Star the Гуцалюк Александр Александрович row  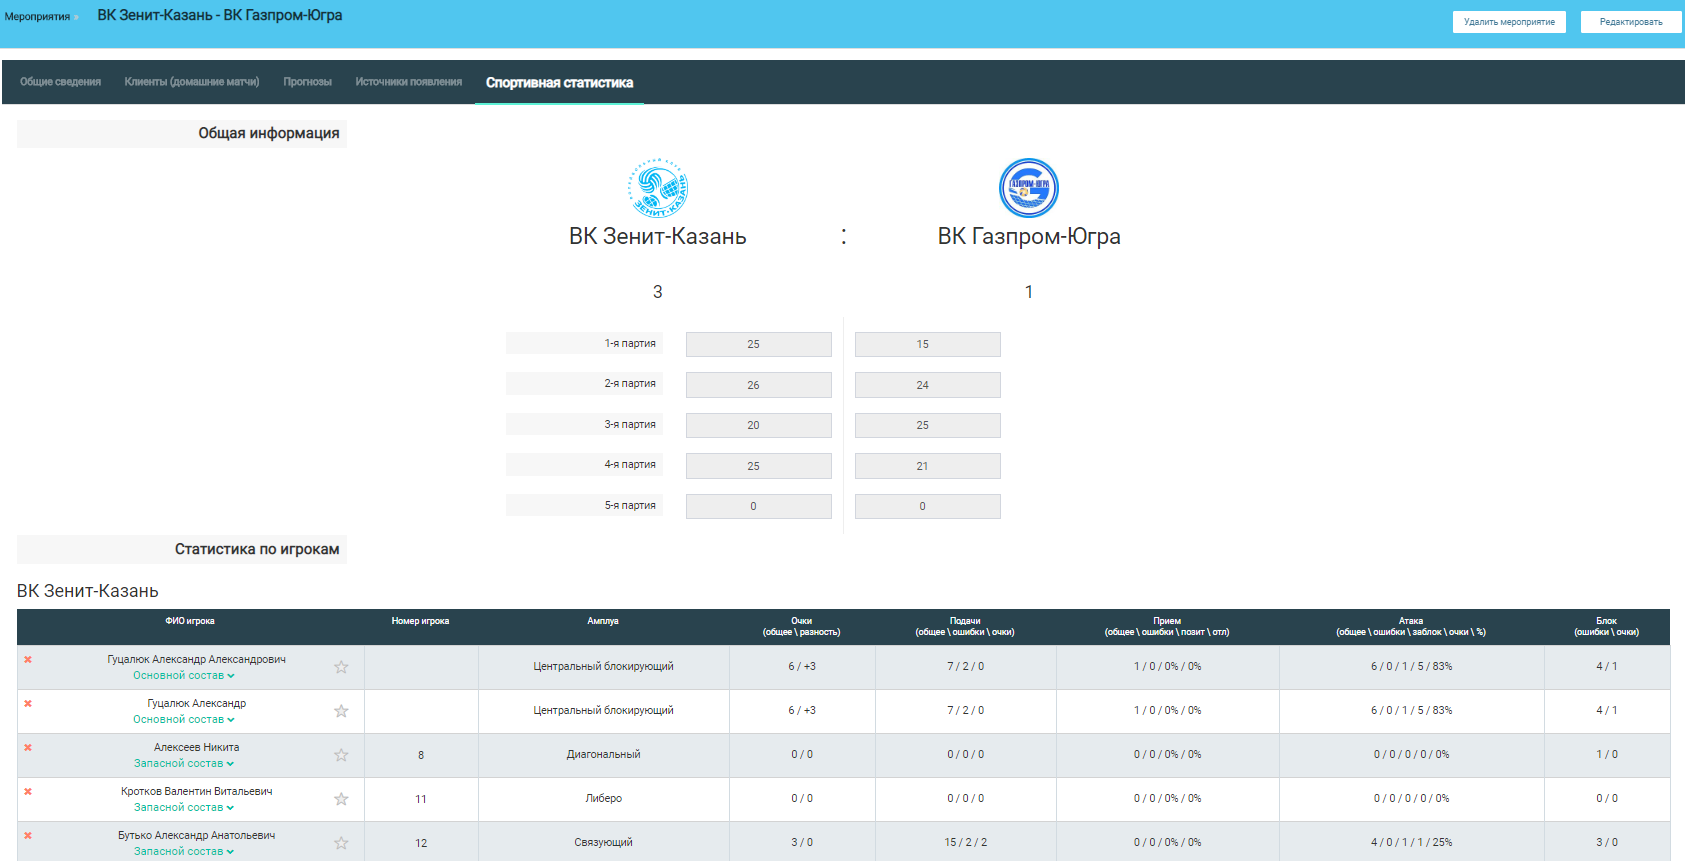[x=341, y=667]
